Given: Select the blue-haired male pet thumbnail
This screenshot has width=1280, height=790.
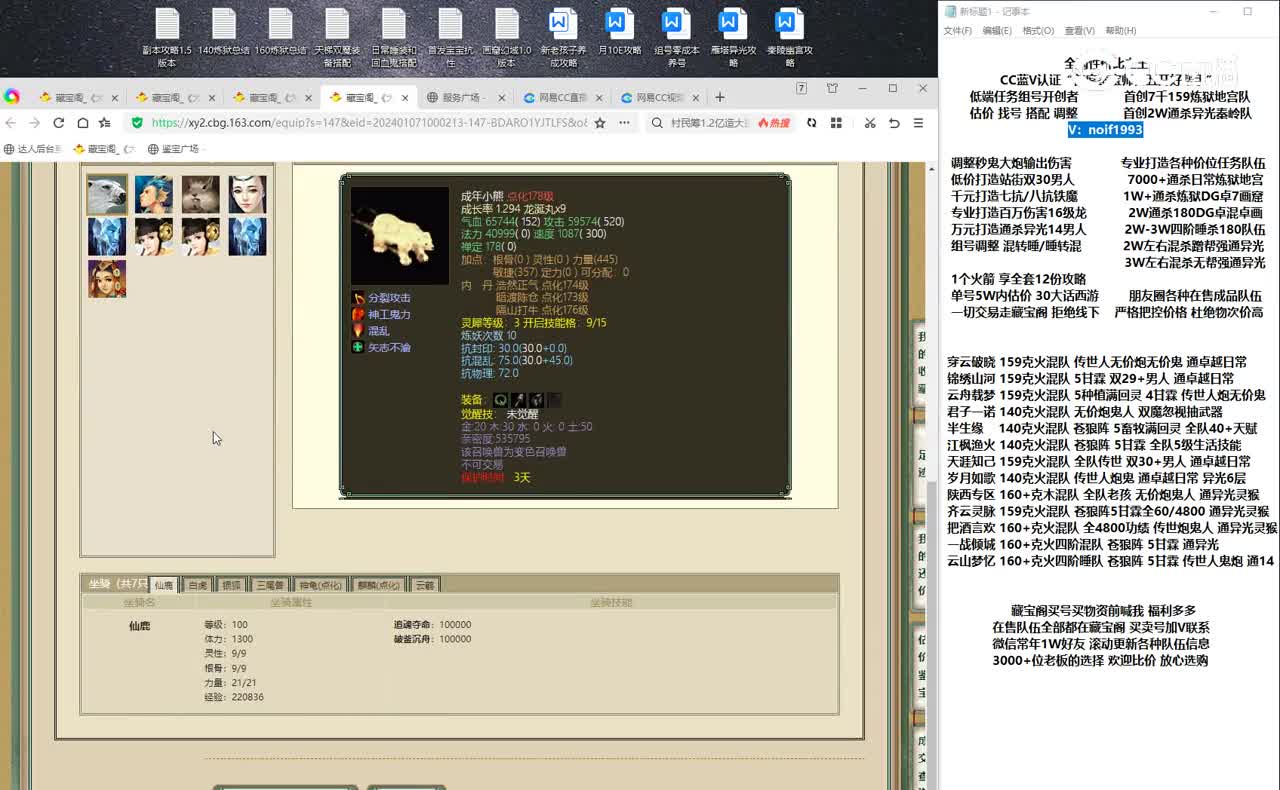Looking at the screenshot, I should click(x=154, y=195).
